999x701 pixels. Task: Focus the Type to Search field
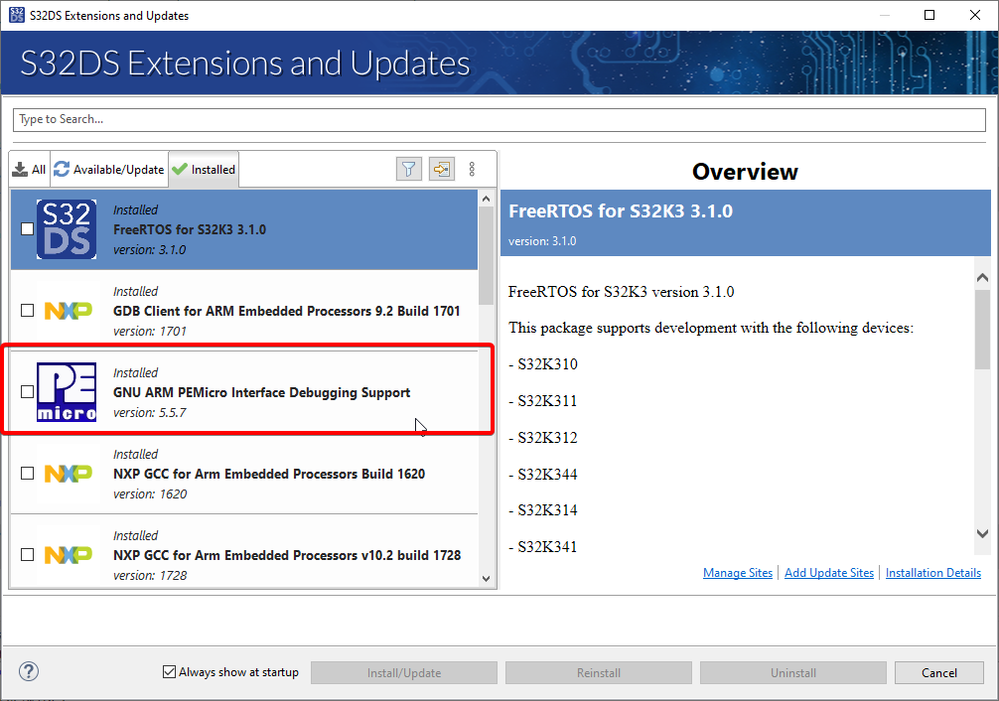pos(500,119)
